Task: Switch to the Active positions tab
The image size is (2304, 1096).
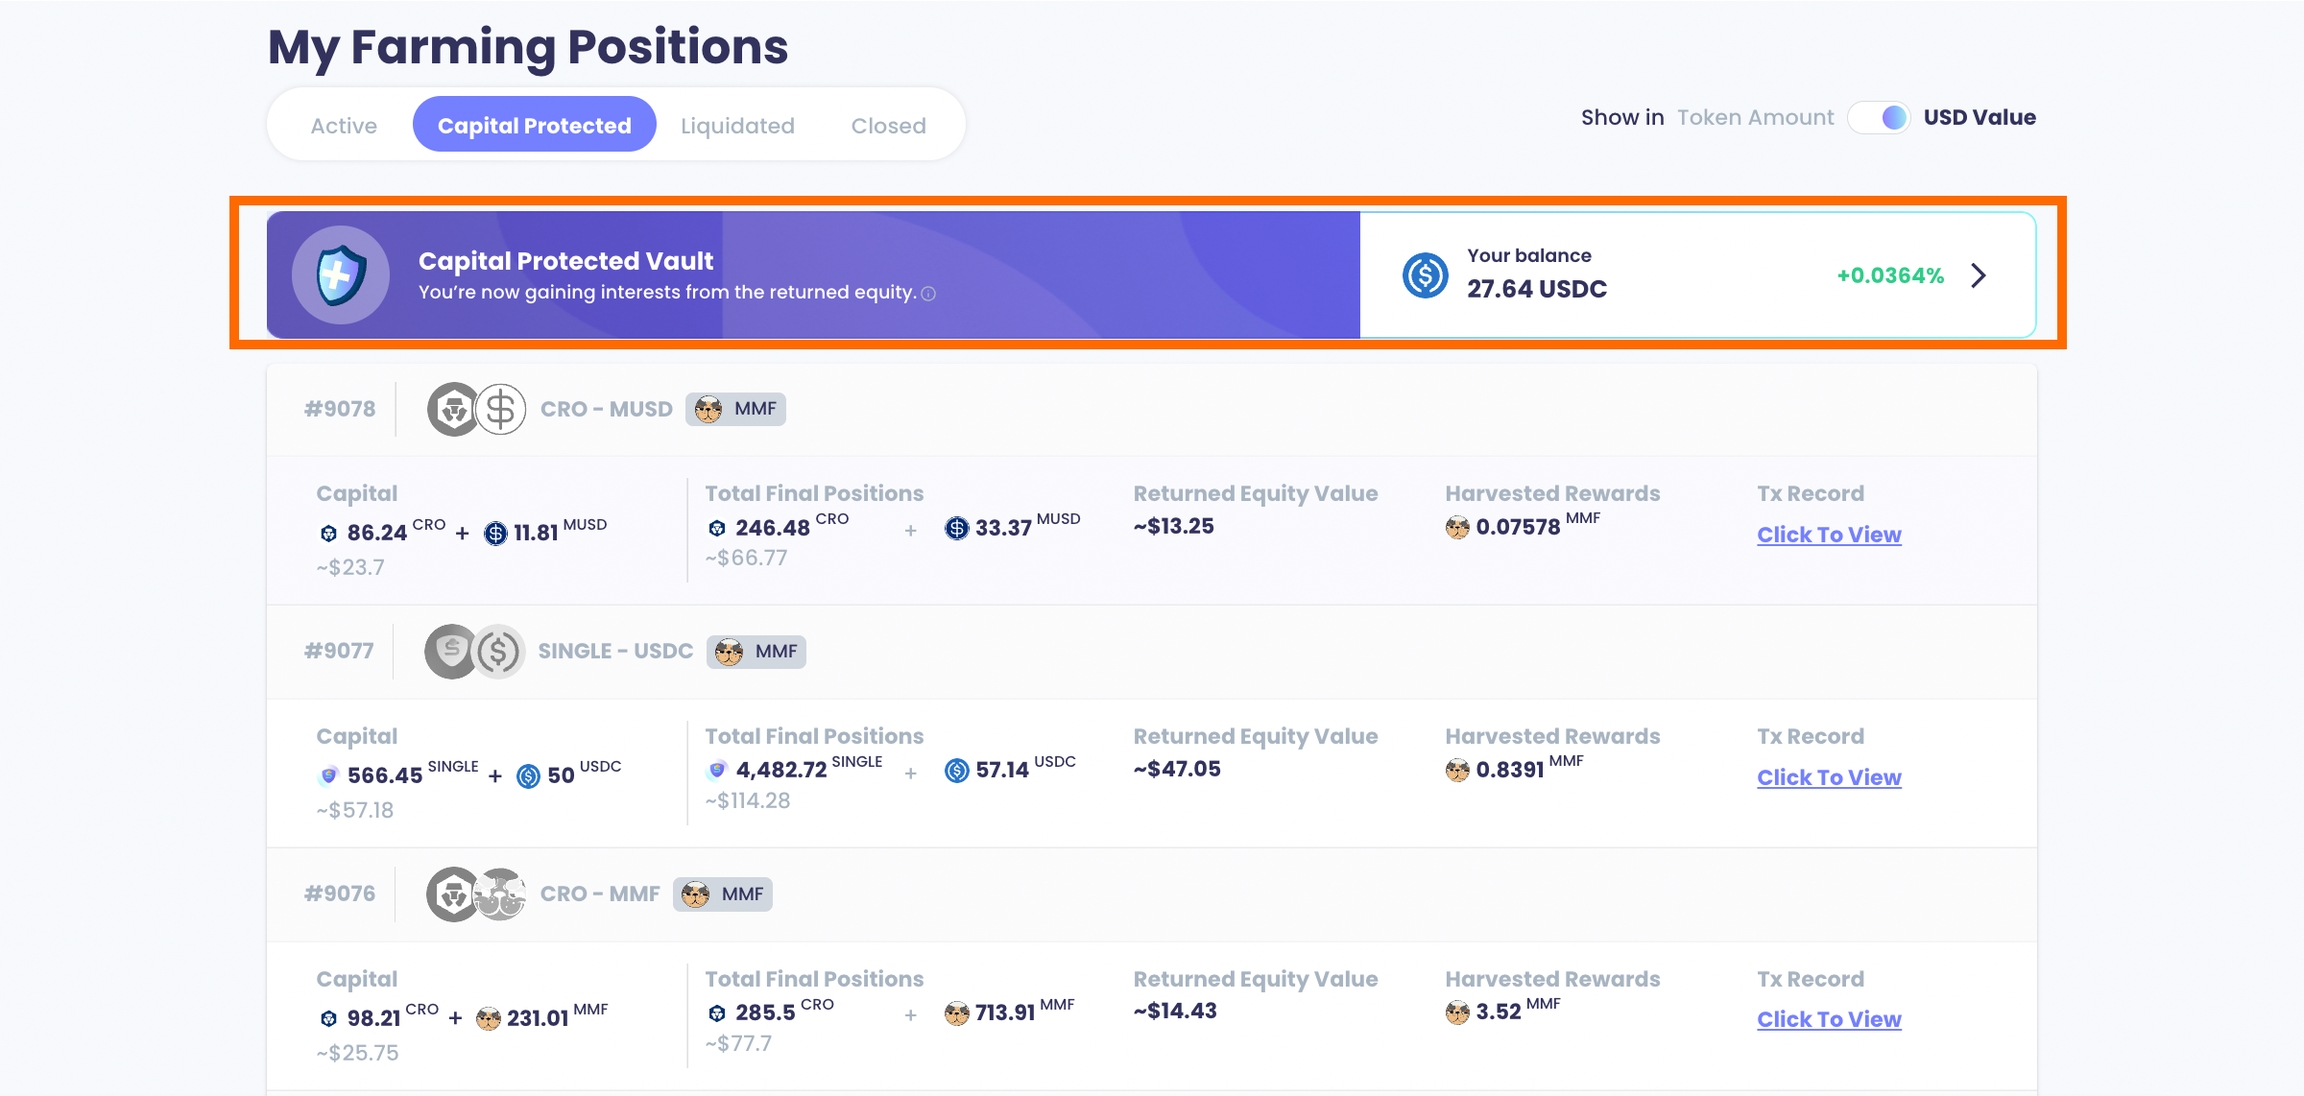Action: [x=343, y=126]
